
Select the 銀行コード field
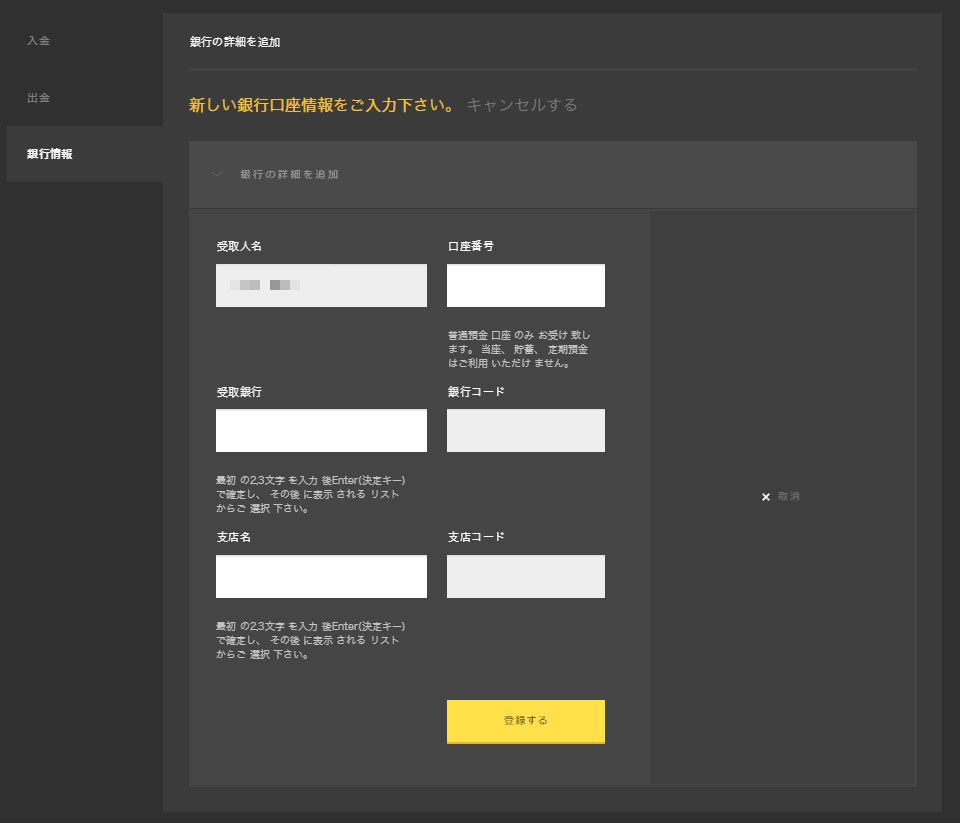(x=525, y=431)
